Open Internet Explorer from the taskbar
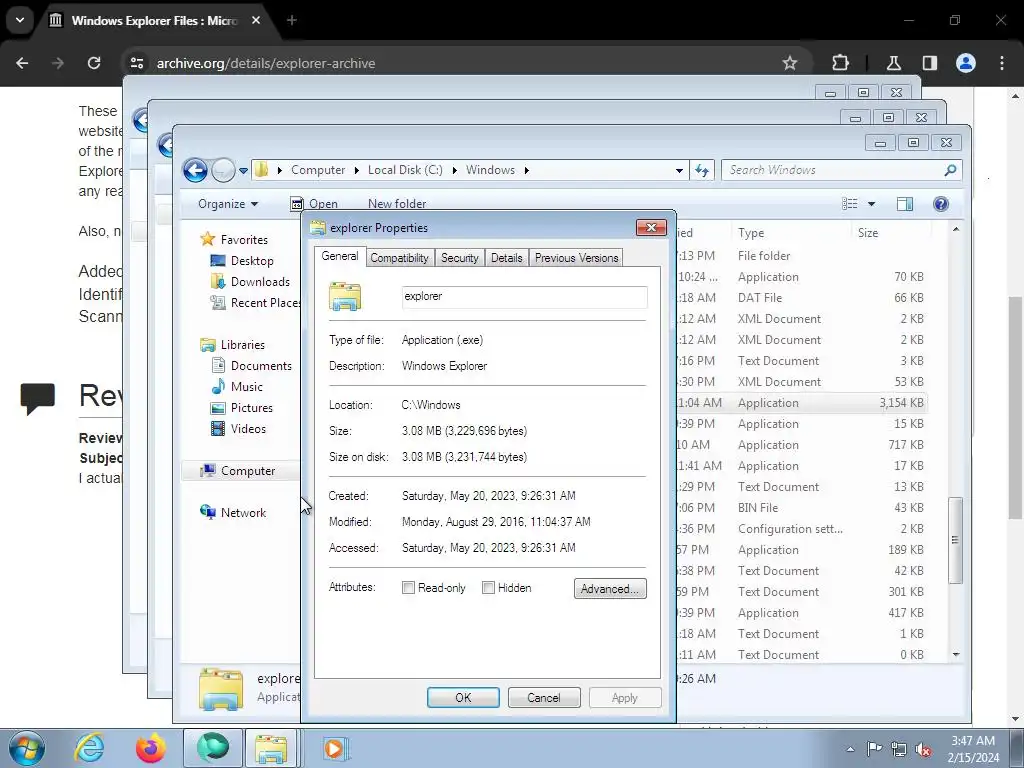Viewport: 1024px width, 768px height. coord(89,748)
